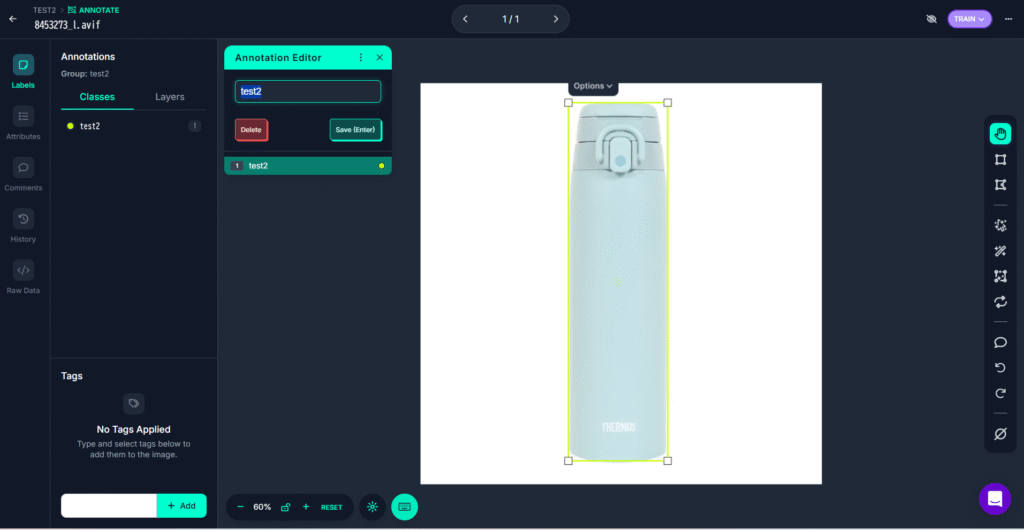Close the Annotation Editor panel
This screenshot has height=530, width=1024.
click(x=379, y=57)
